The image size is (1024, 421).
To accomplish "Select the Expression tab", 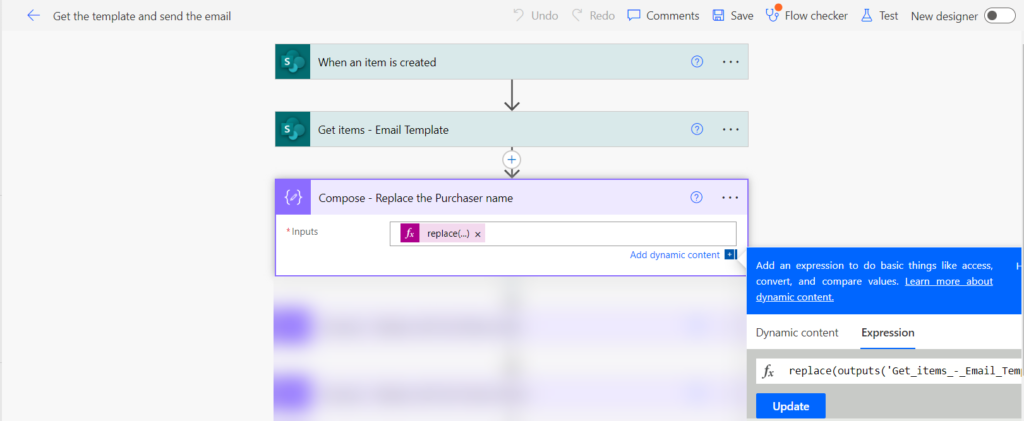I will [x=887, y=333].
